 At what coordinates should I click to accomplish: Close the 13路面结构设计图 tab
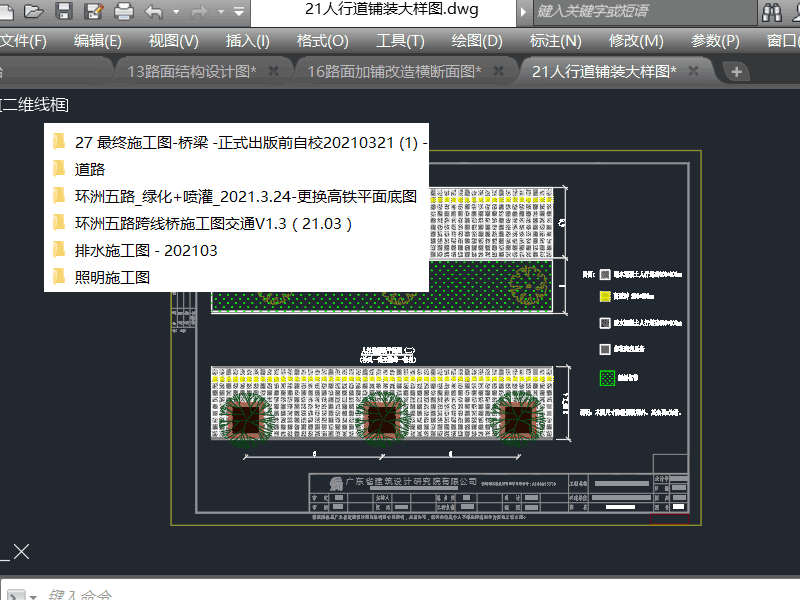tap(273, 71)
